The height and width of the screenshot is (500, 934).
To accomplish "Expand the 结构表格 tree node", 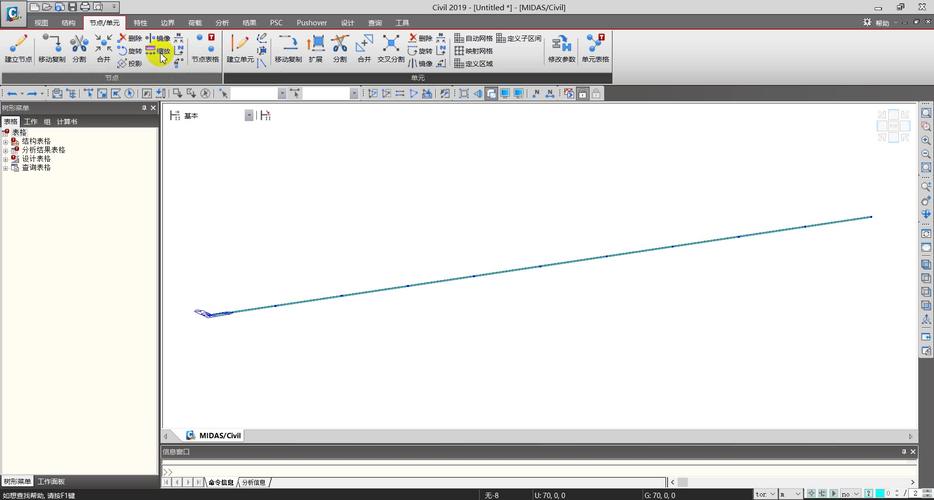I will pyautogui.click(x=5, y=141).
